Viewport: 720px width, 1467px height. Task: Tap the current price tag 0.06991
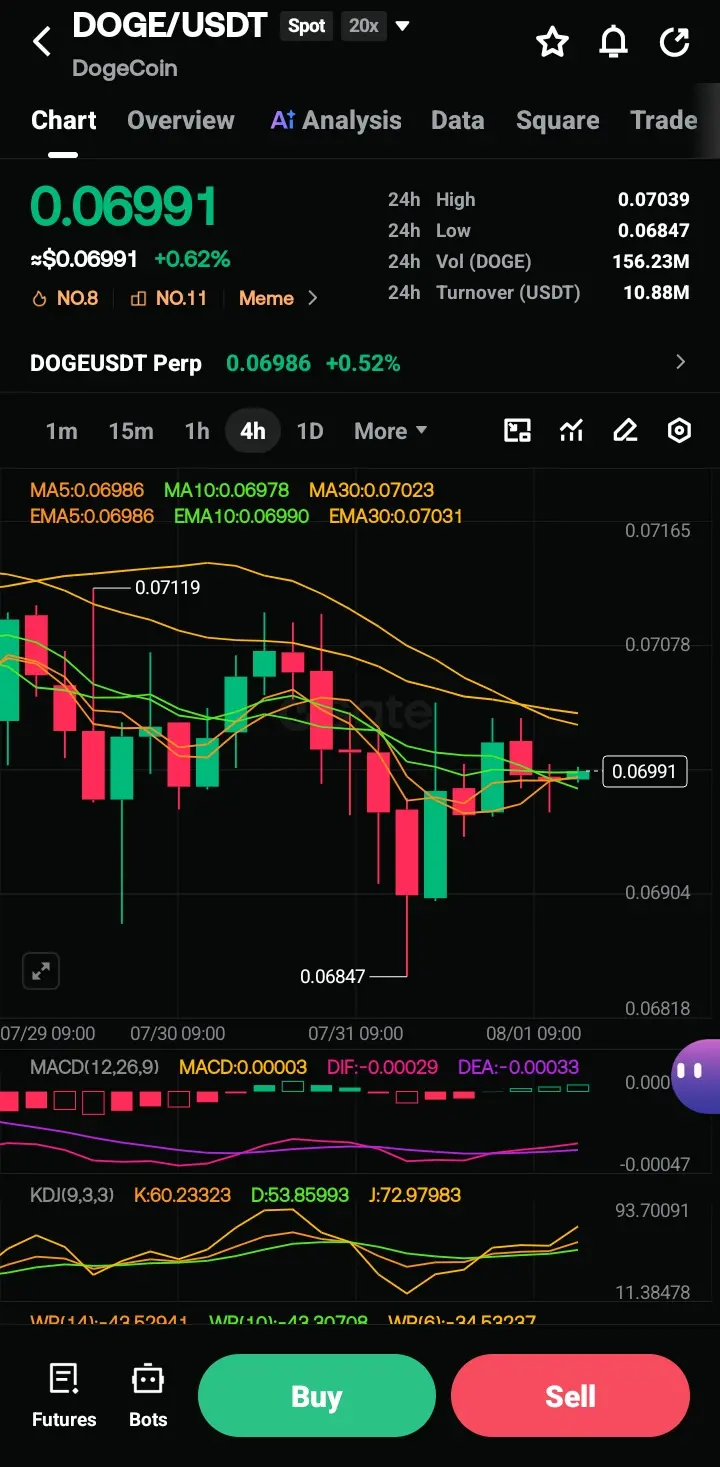pos(645,772)
